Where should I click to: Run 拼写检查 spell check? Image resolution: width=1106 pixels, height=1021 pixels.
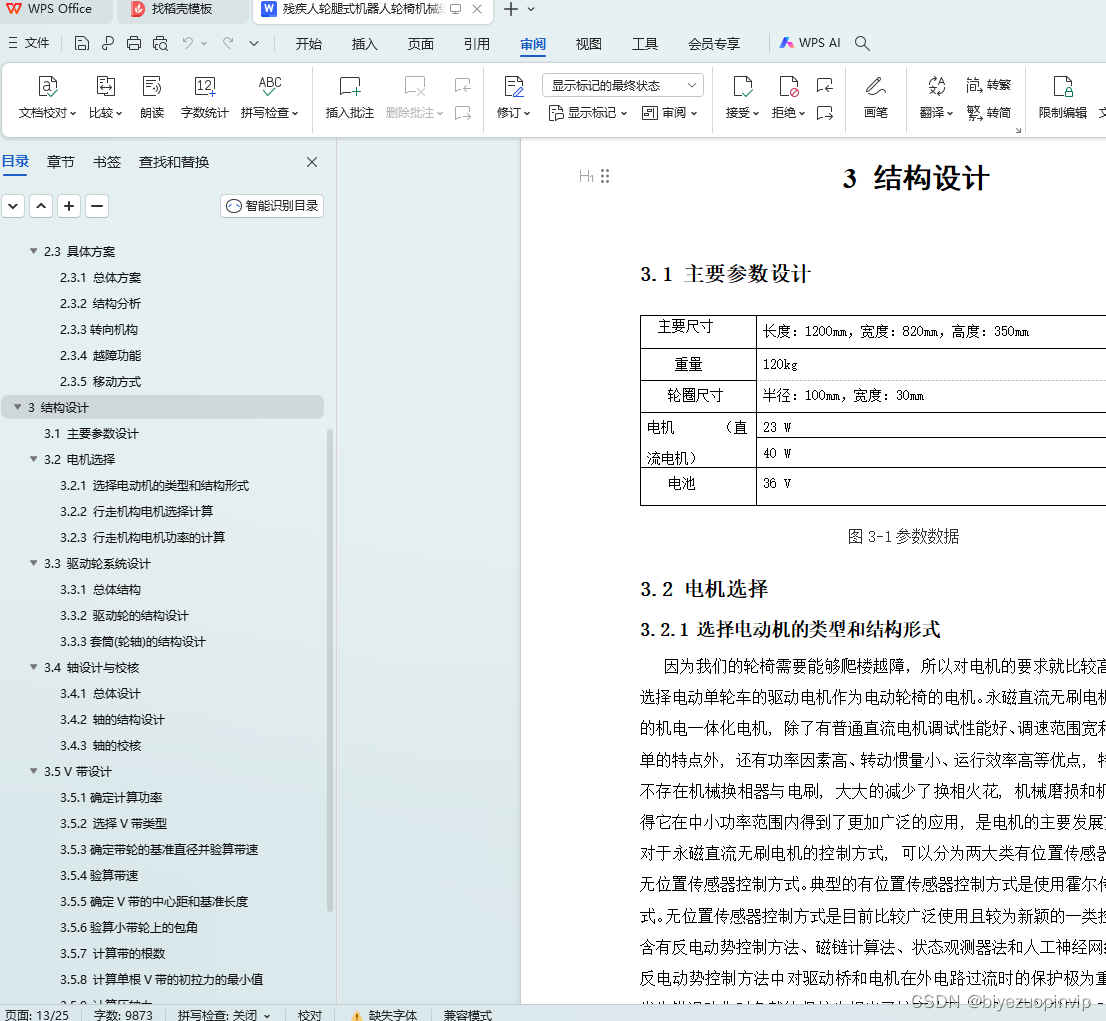(x=269, y=97)
